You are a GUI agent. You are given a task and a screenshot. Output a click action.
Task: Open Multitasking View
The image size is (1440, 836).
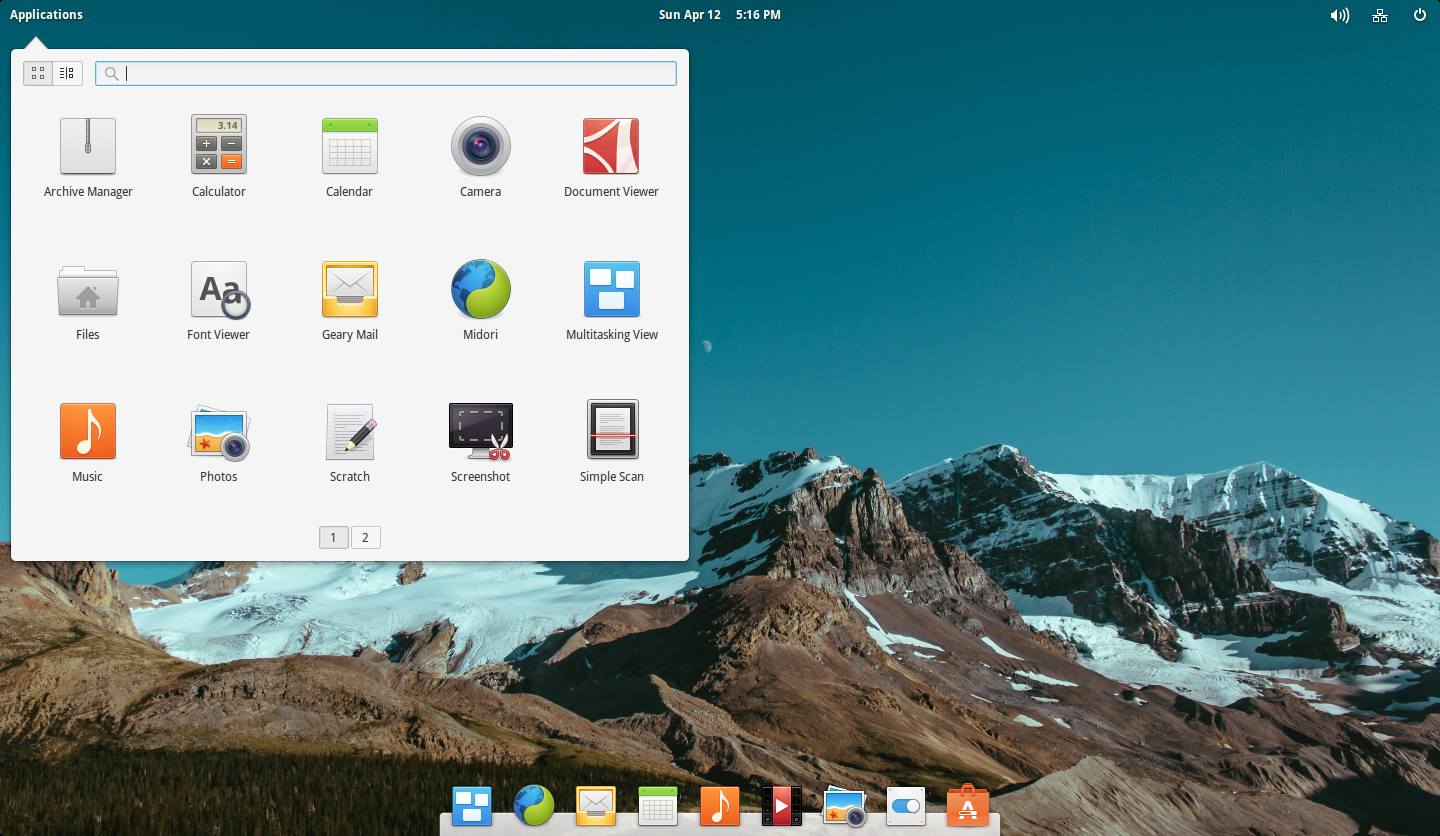pyautogui.click(x=611, y=290)
